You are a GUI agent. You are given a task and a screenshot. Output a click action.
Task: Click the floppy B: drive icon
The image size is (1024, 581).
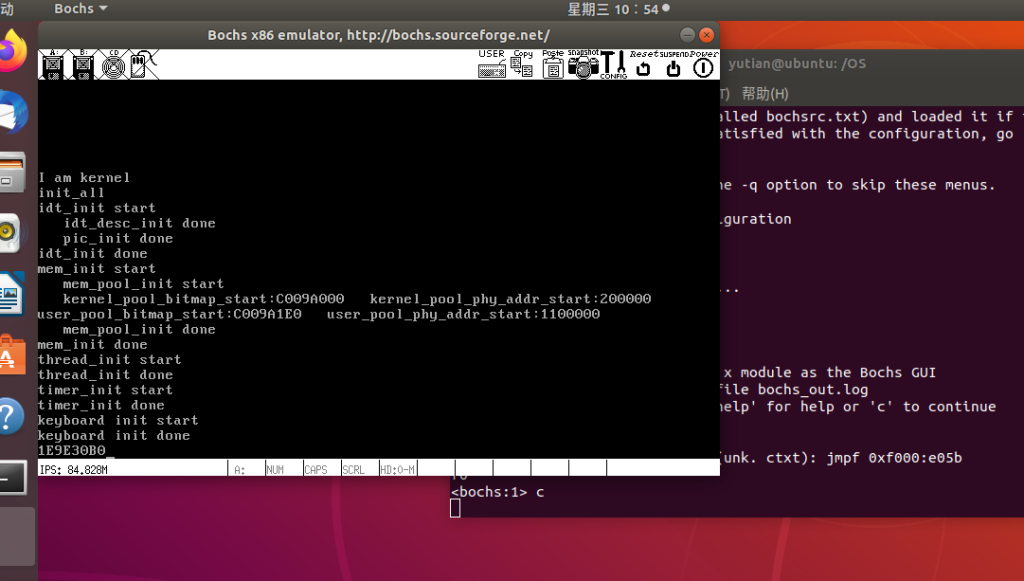click(84, 65)
